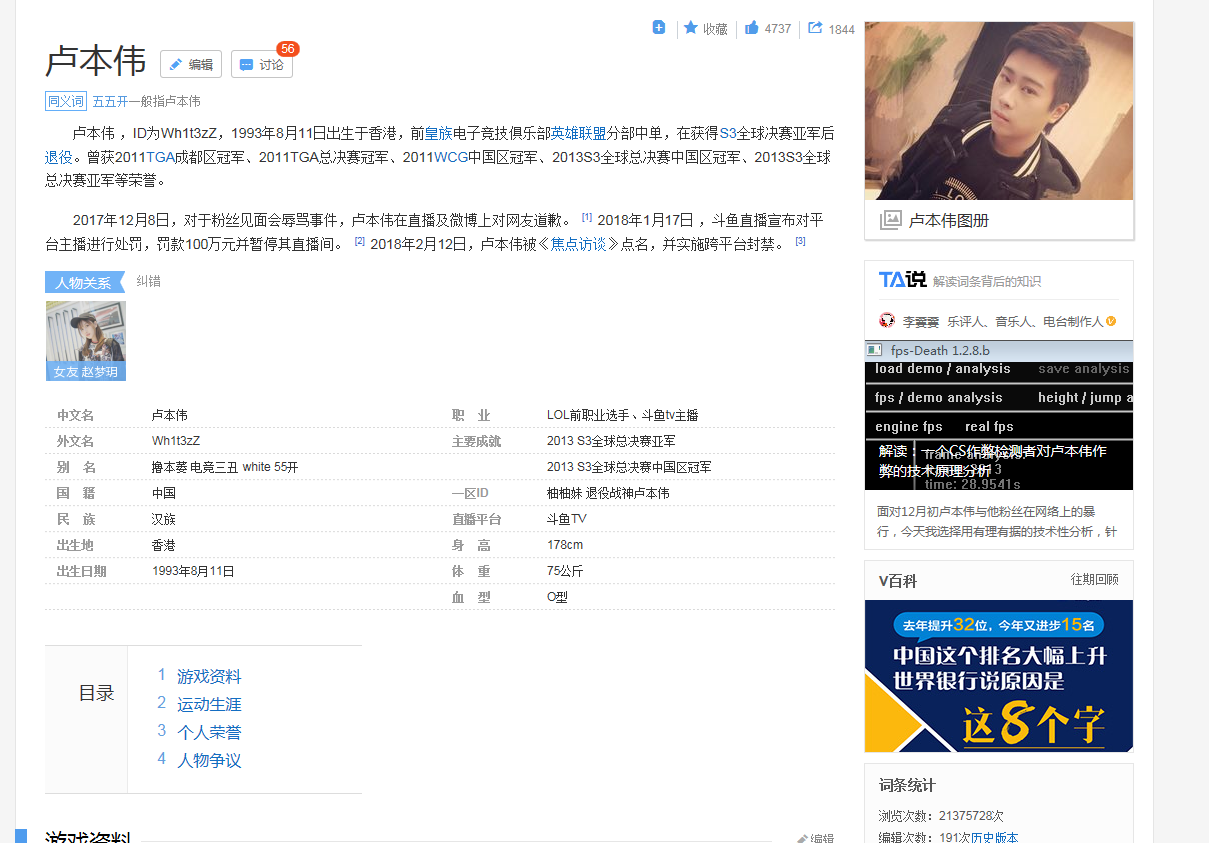
Task: Click the thumbs-up like icon
Action: point(752,28)
